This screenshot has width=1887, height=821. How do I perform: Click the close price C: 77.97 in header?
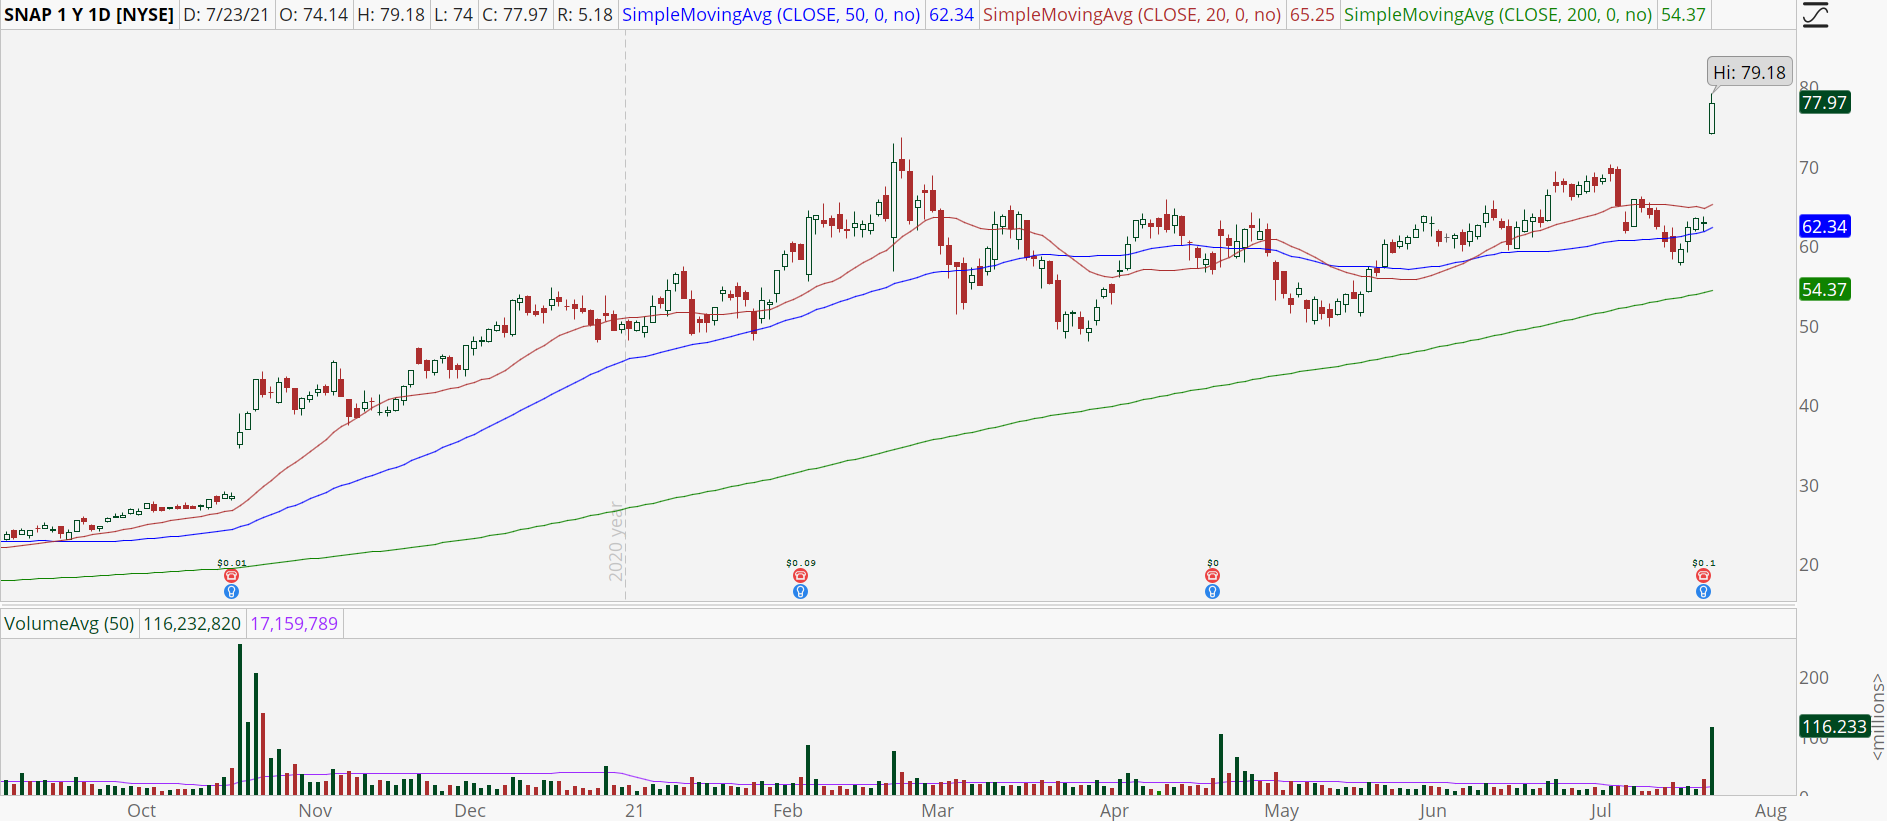click(x=515, y=15)
